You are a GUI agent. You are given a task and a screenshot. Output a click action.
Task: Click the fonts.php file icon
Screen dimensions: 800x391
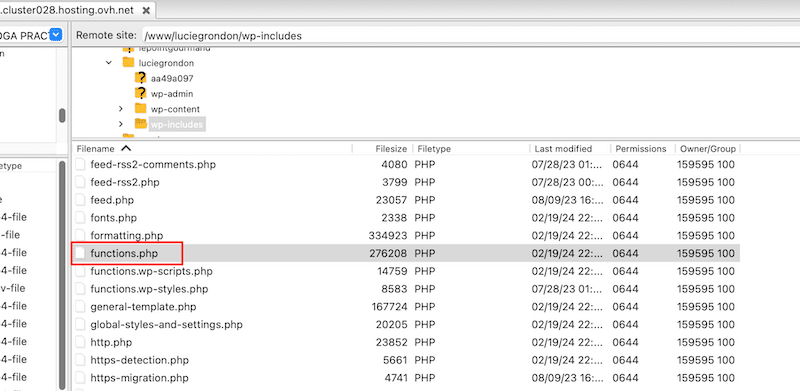[x=80, y=218]
